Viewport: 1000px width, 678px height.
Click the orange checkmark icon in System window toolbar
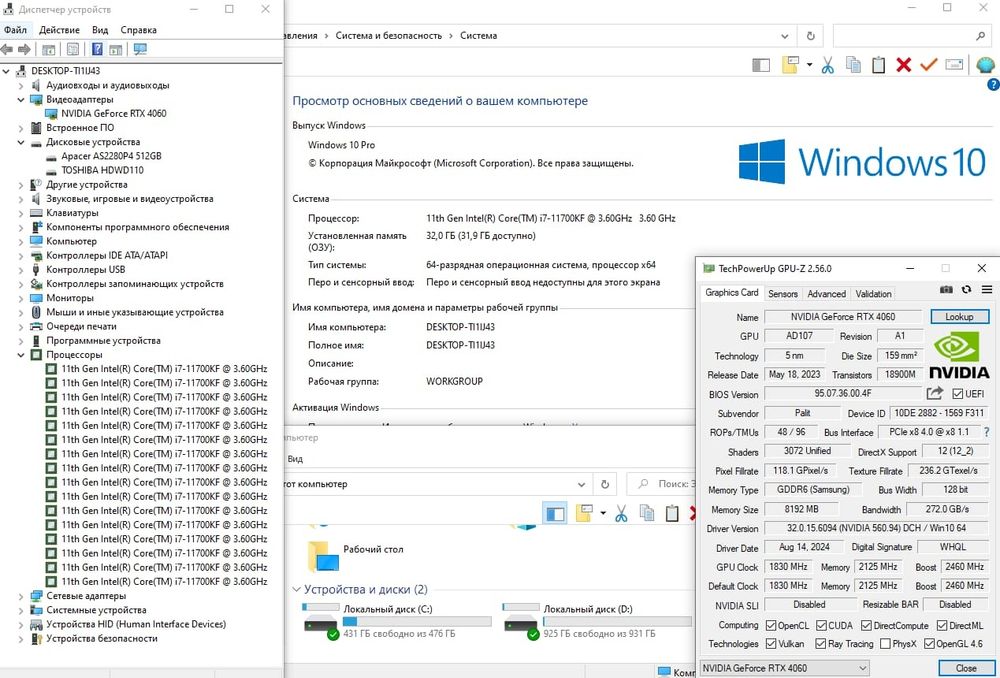click(x=928, y=64)
